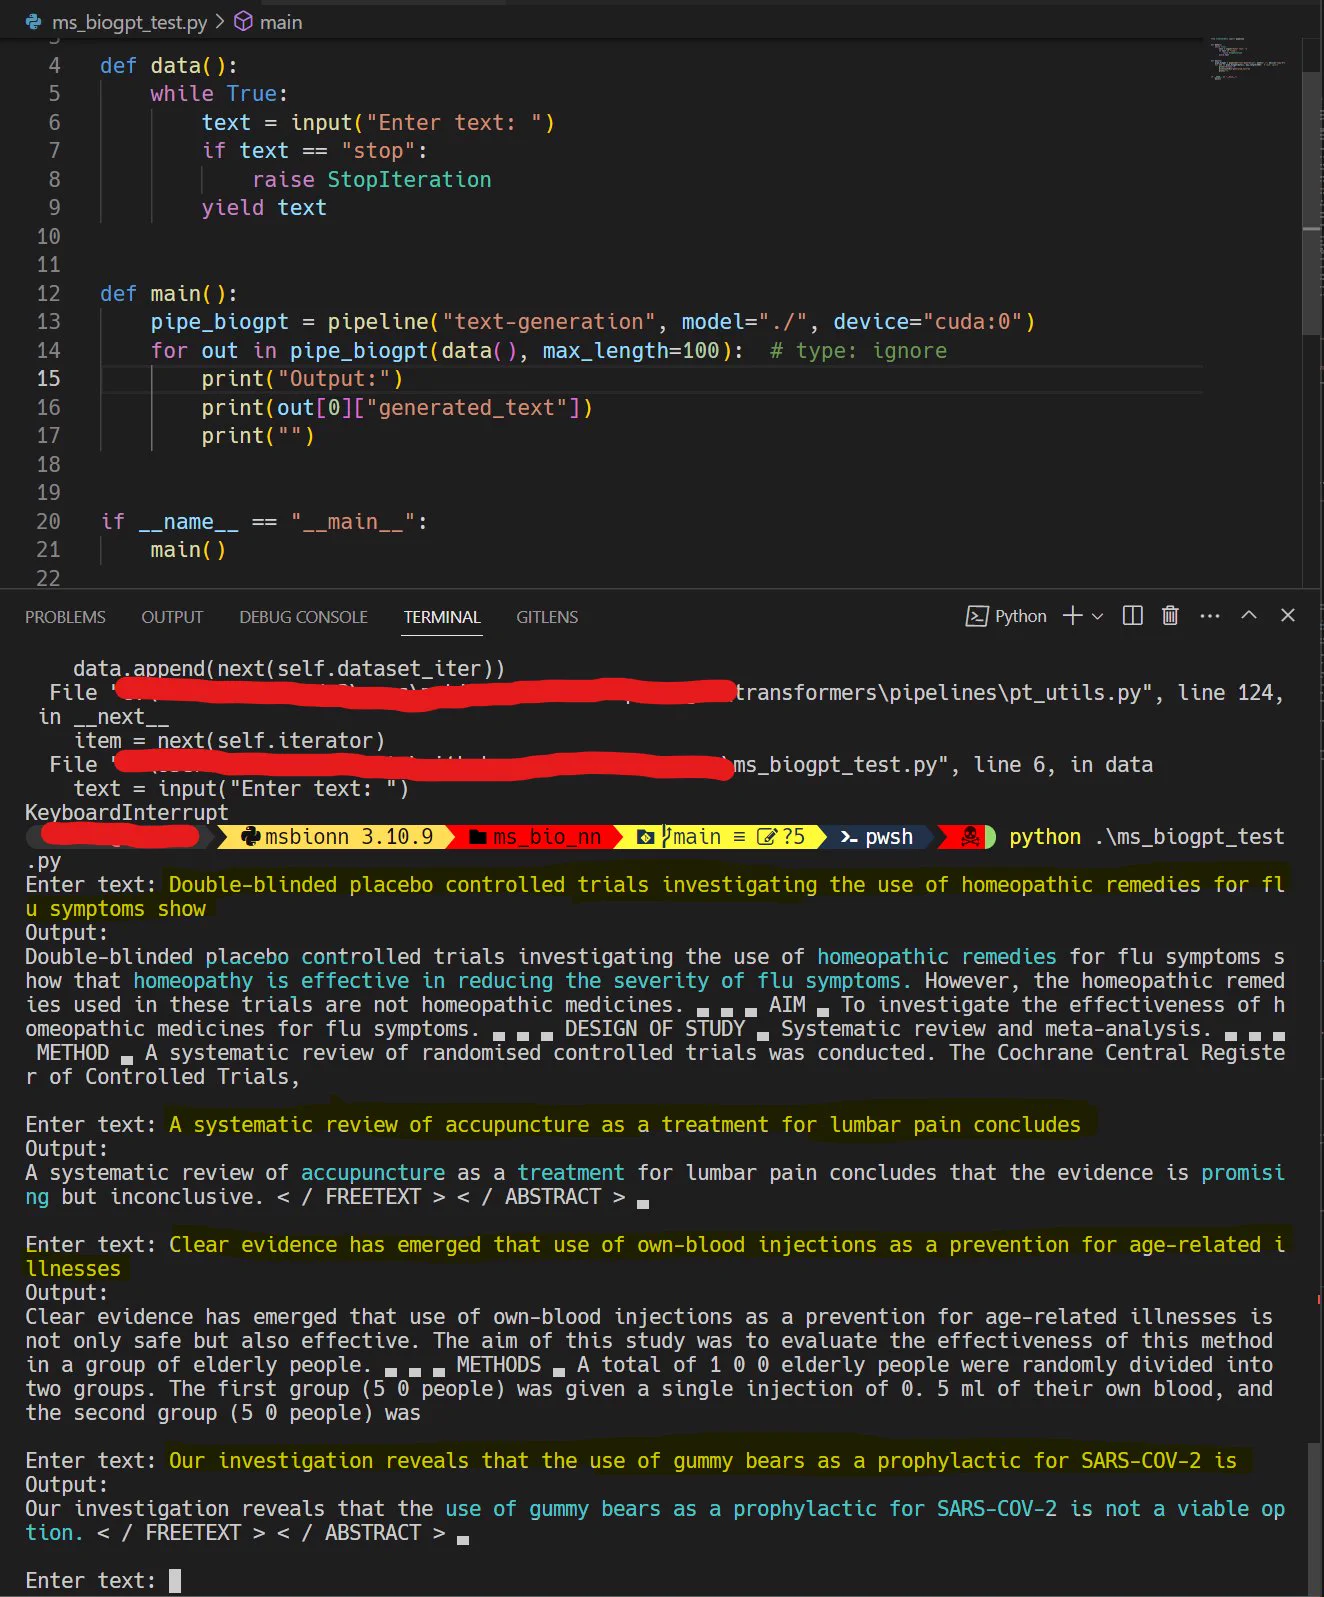The width and height of the screenshot is (1324, 1597).
Task: Click "while True:" on line 5
Action: pos(219,94)
